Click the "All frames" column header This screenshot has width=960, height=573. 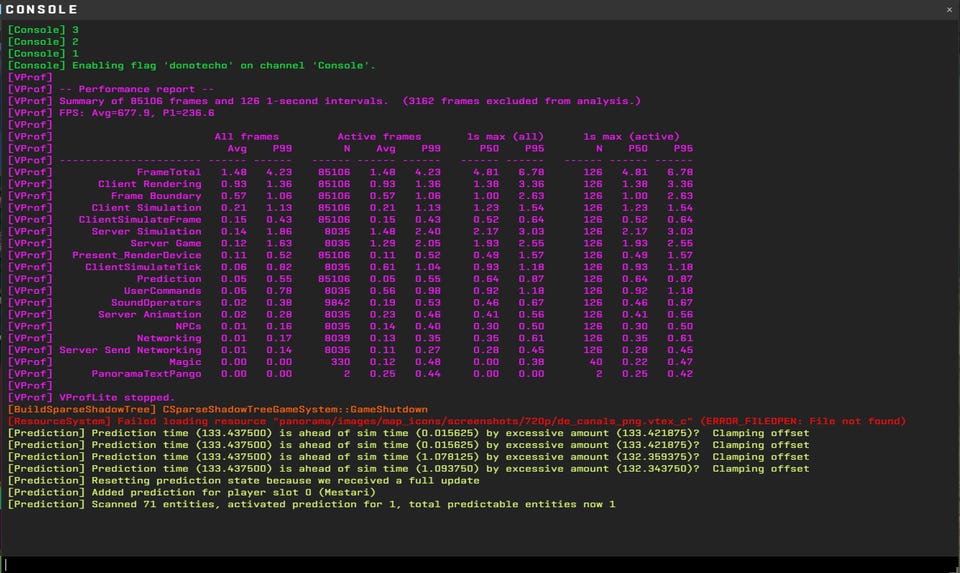(x=247, y=137)
